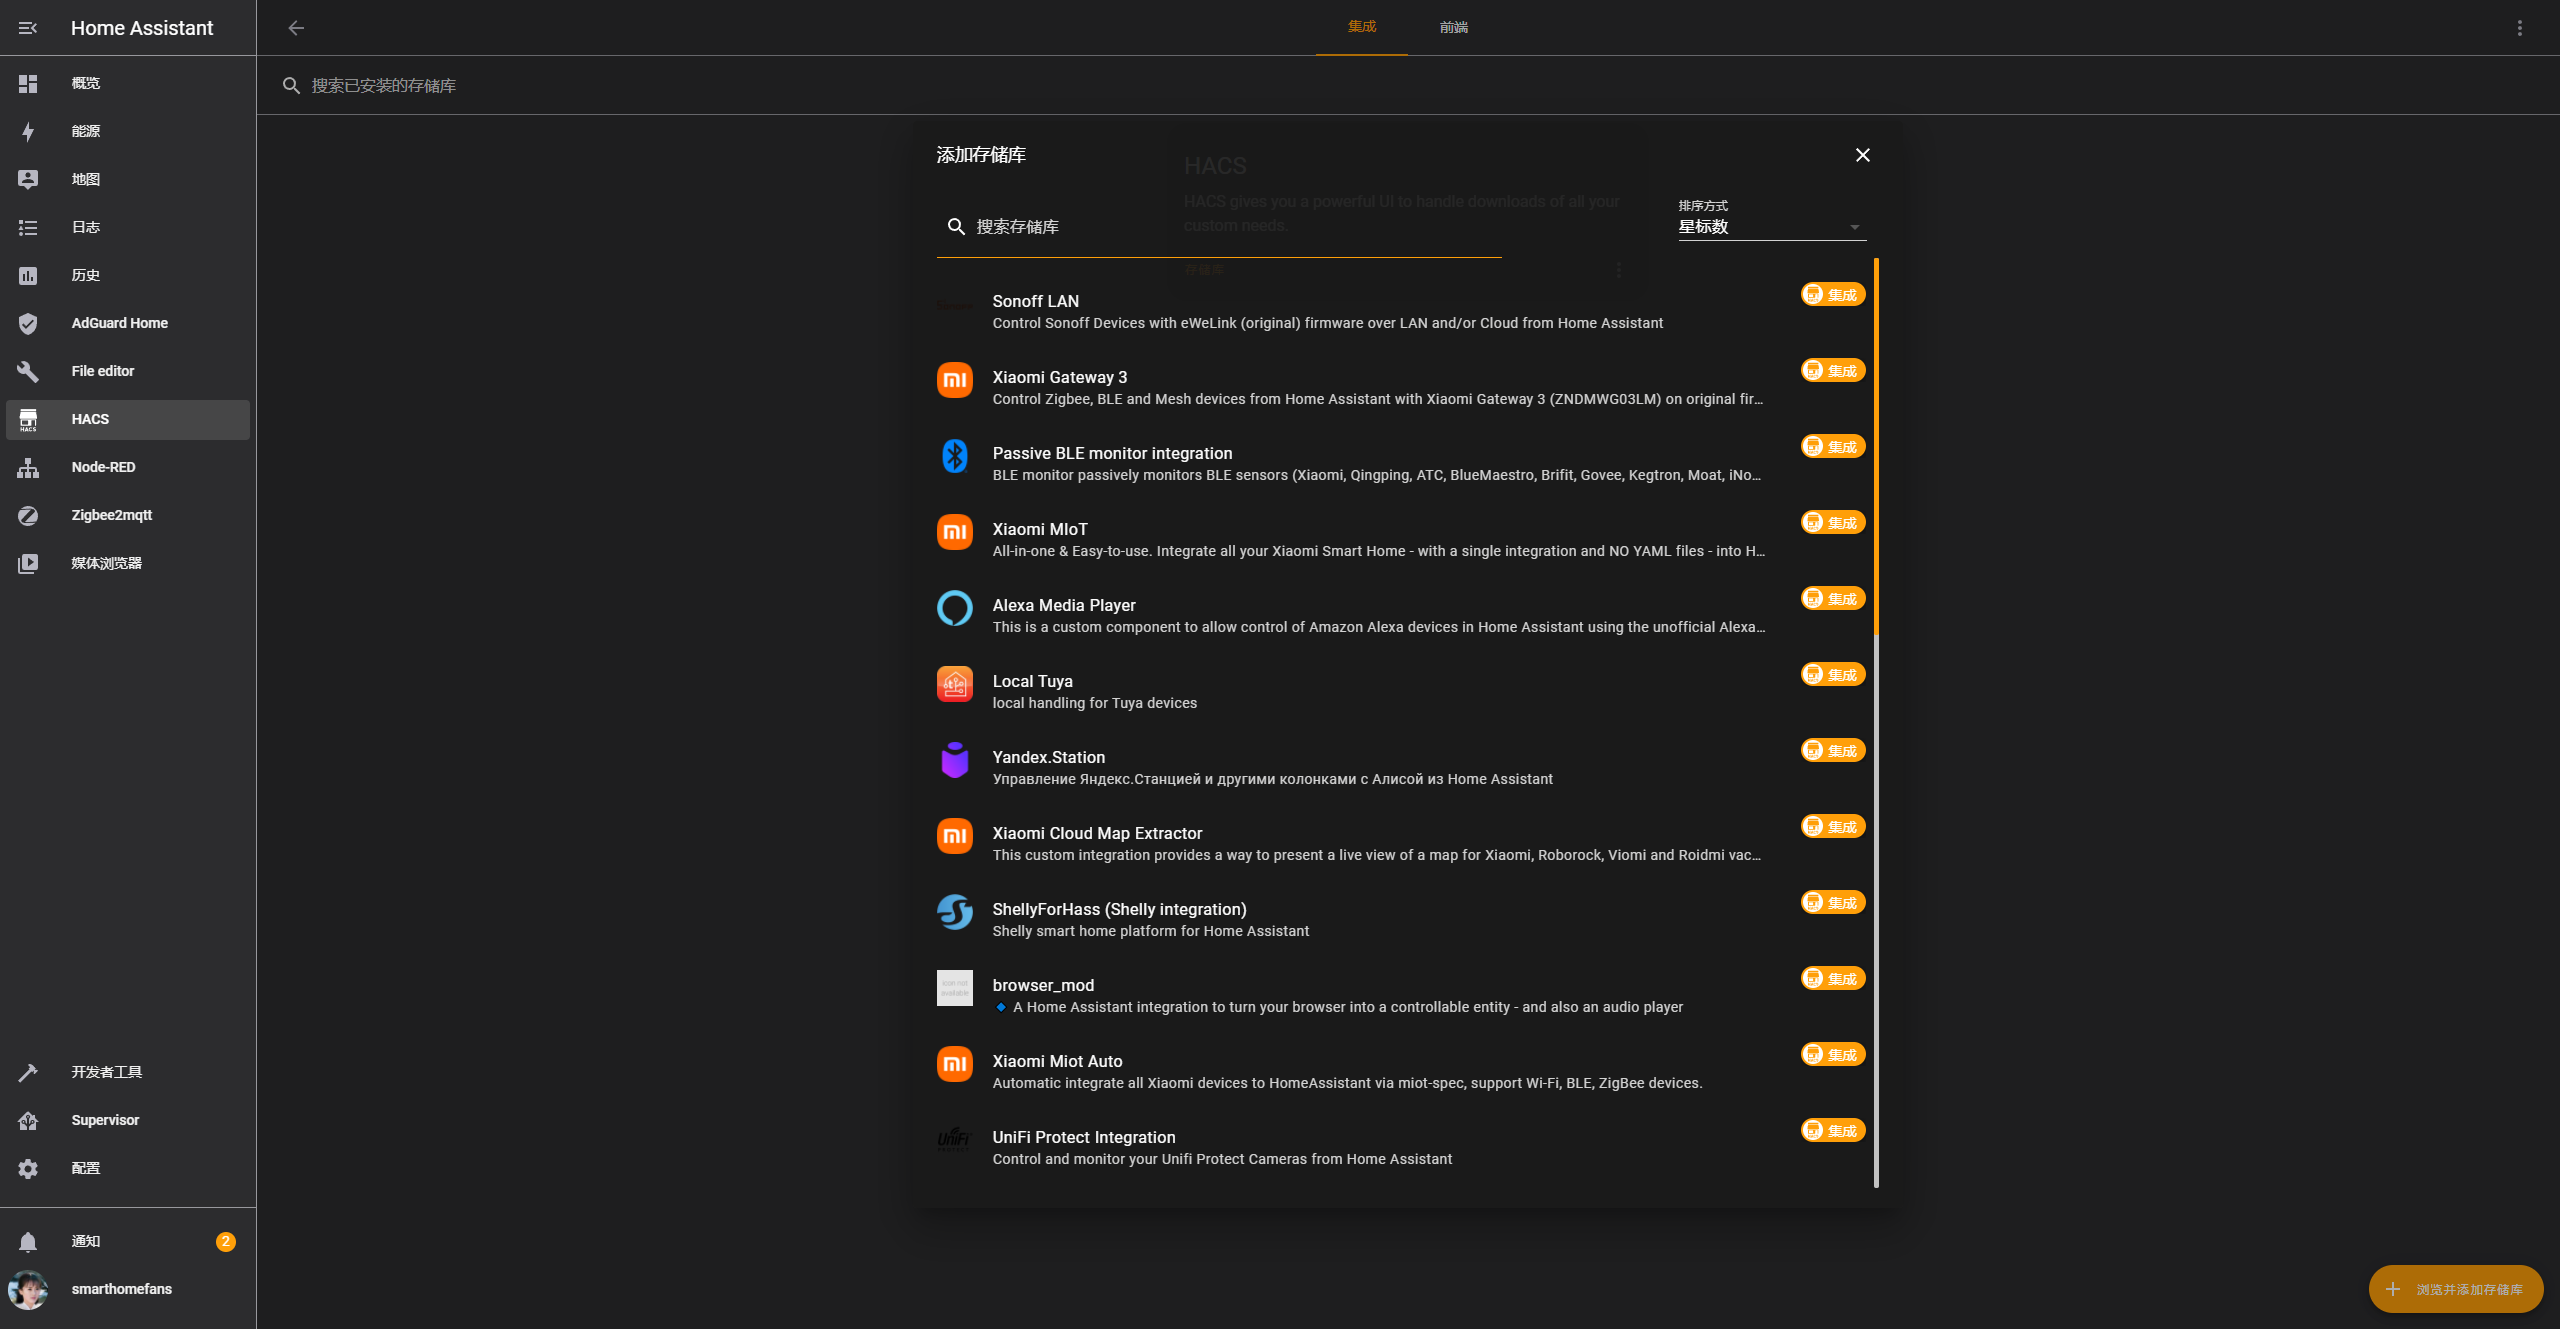Click the UniFi Protect logo icon
The width and height of the screenshot is (2560, 1329).
[955, 1140]
